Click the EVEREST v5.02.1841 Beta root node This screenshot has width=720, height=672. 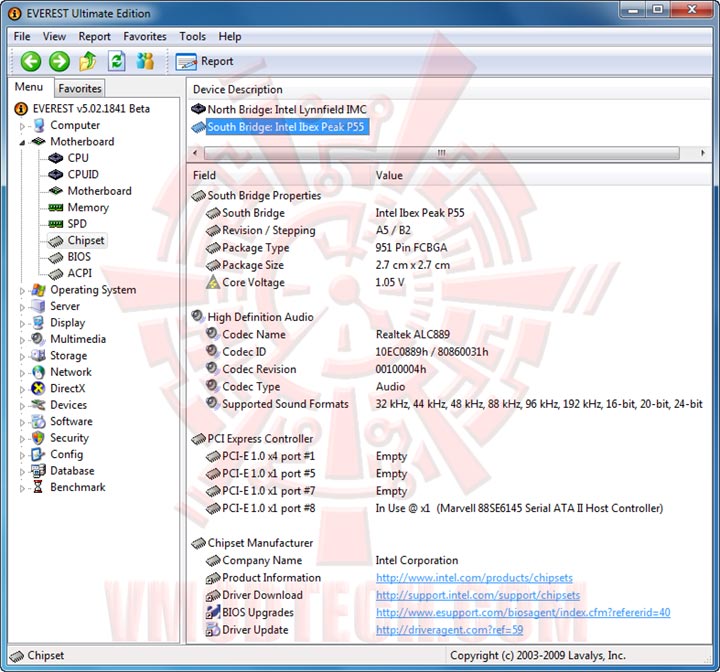coord(91,109)
